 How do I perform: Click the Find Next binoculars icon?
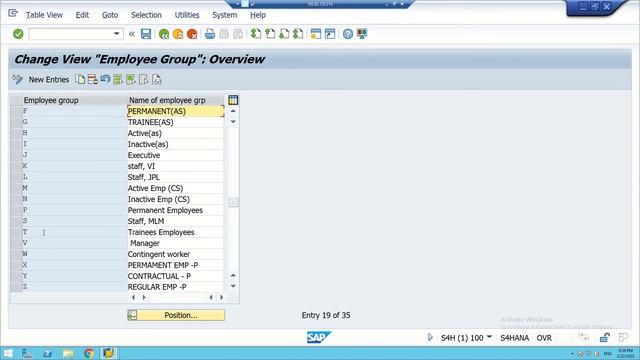pos(238,34)
